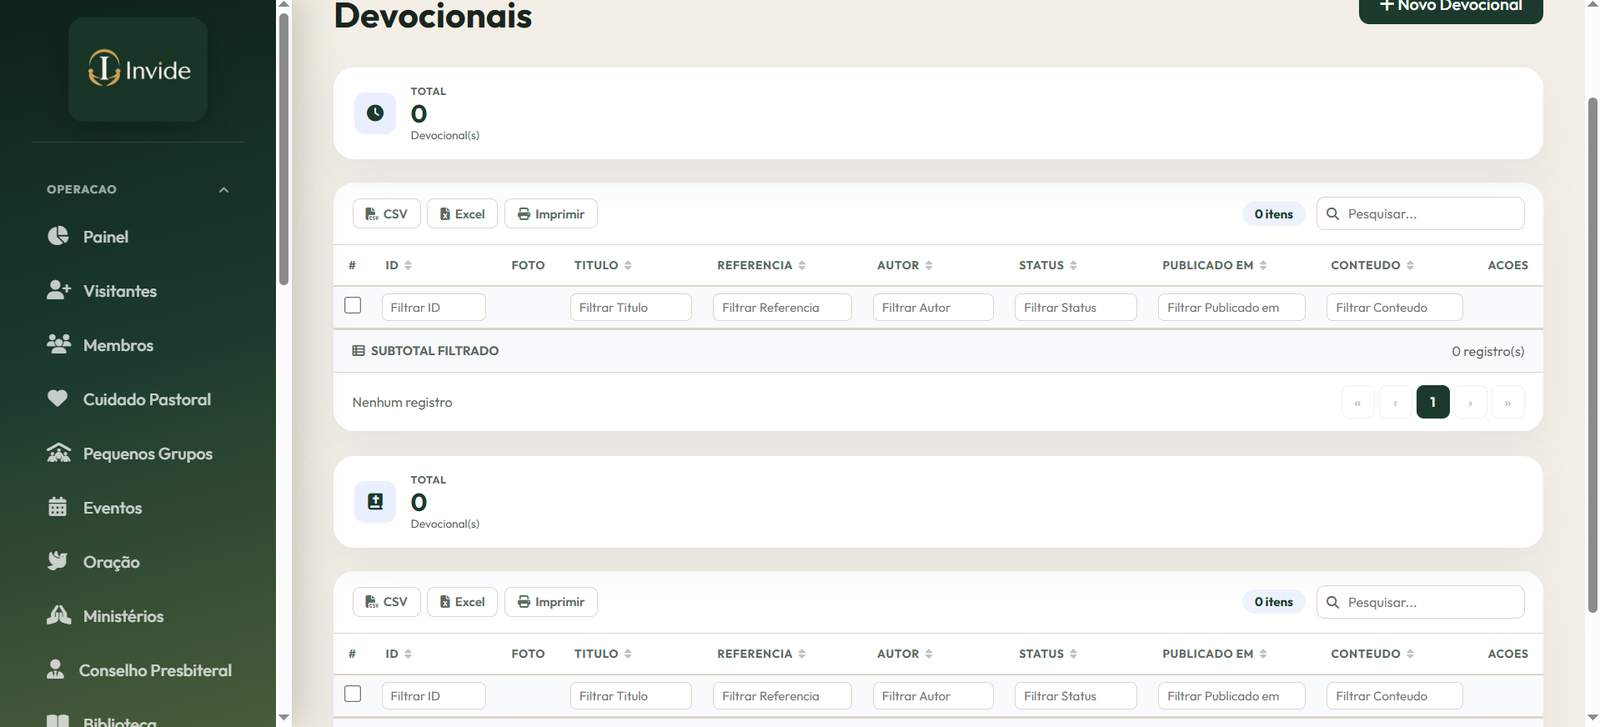This screenshot has height=727, width=1600.
Task: Sort the lower table by TITULO arrows
Action: [628, 654]
